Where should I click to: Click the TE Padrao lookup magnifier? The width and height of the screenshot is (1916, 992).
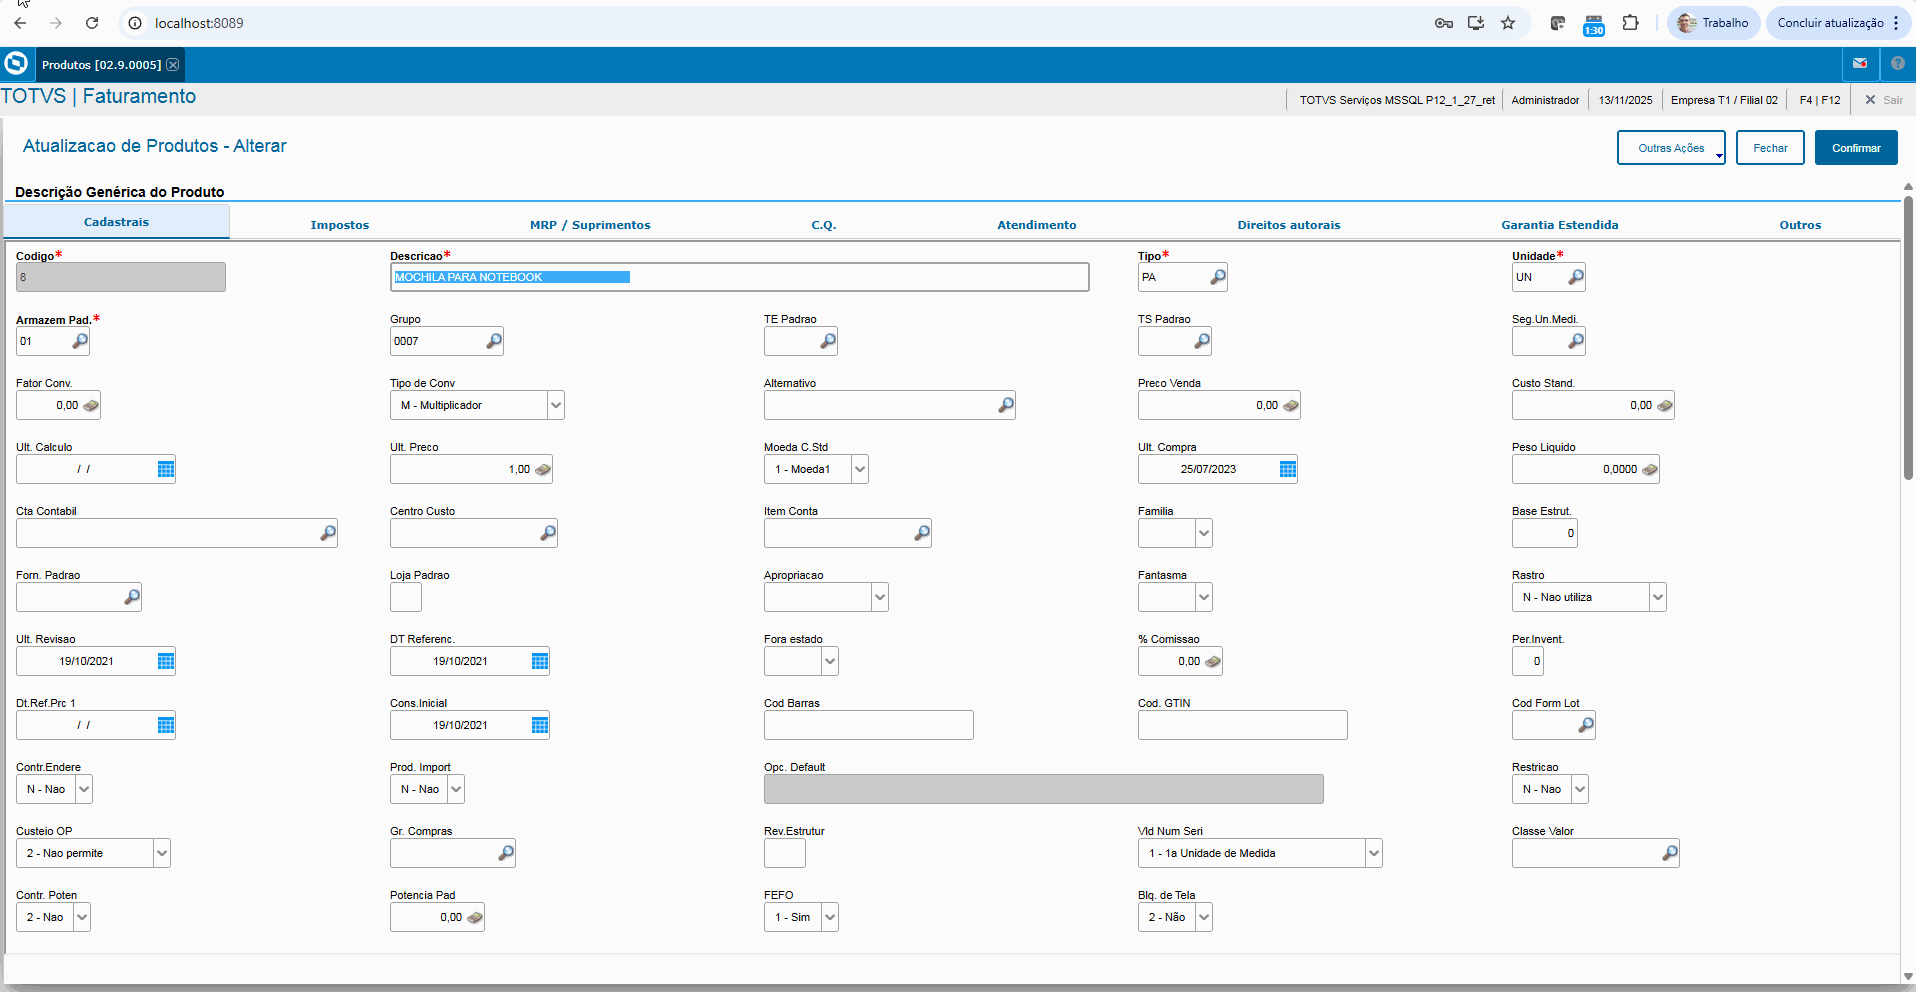pos(827,341)
